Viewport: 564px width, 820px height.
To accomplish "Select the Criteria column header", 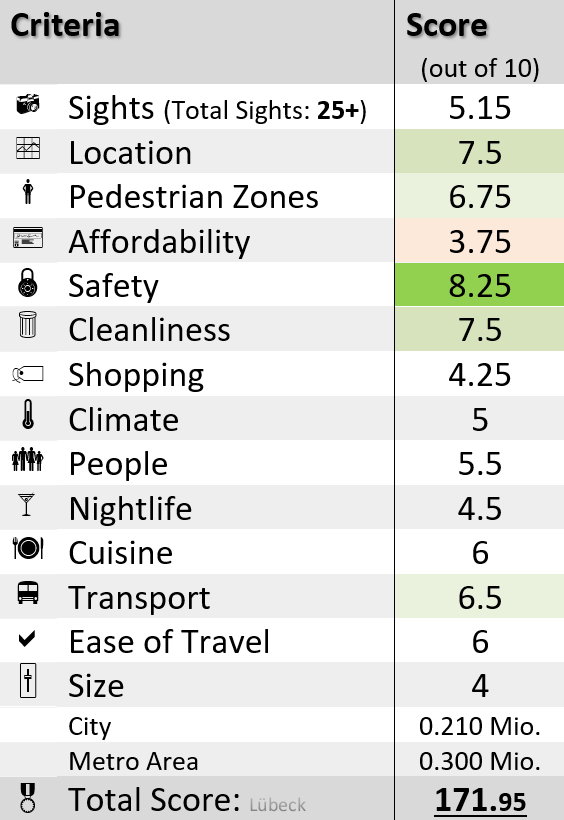I will 65,25.
